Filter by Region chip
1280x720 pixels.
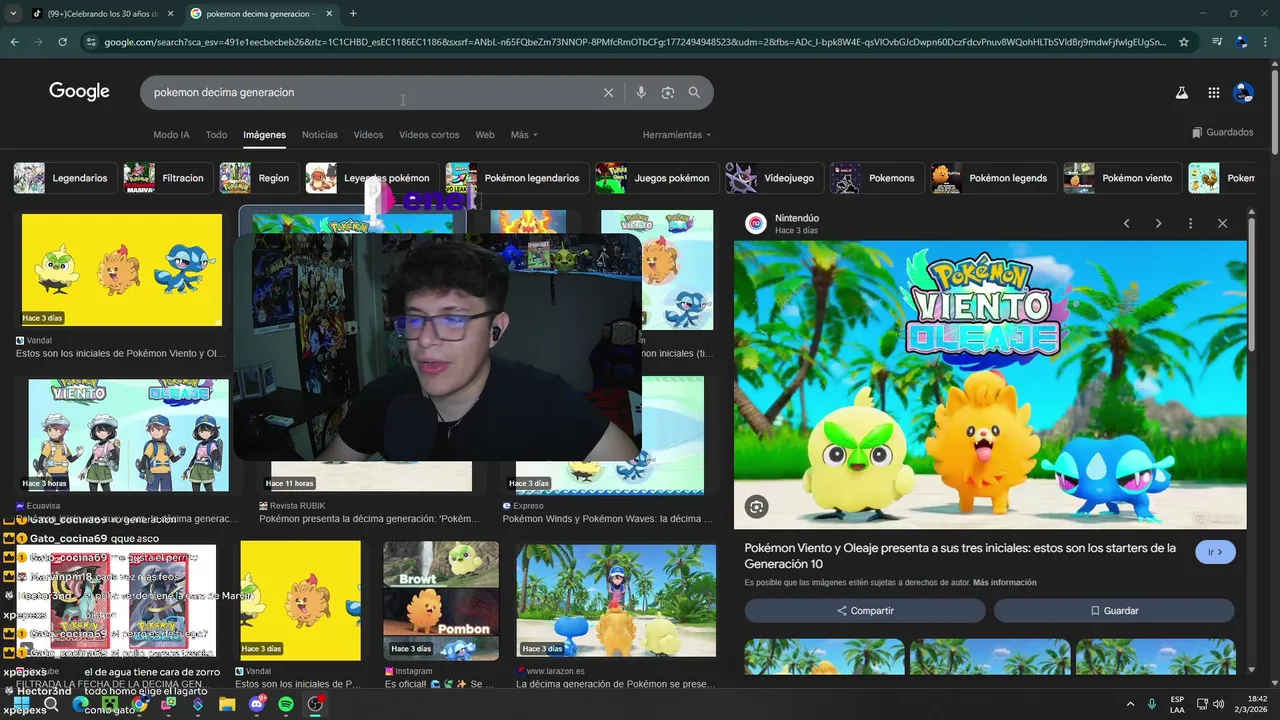[x=259, y=178]
